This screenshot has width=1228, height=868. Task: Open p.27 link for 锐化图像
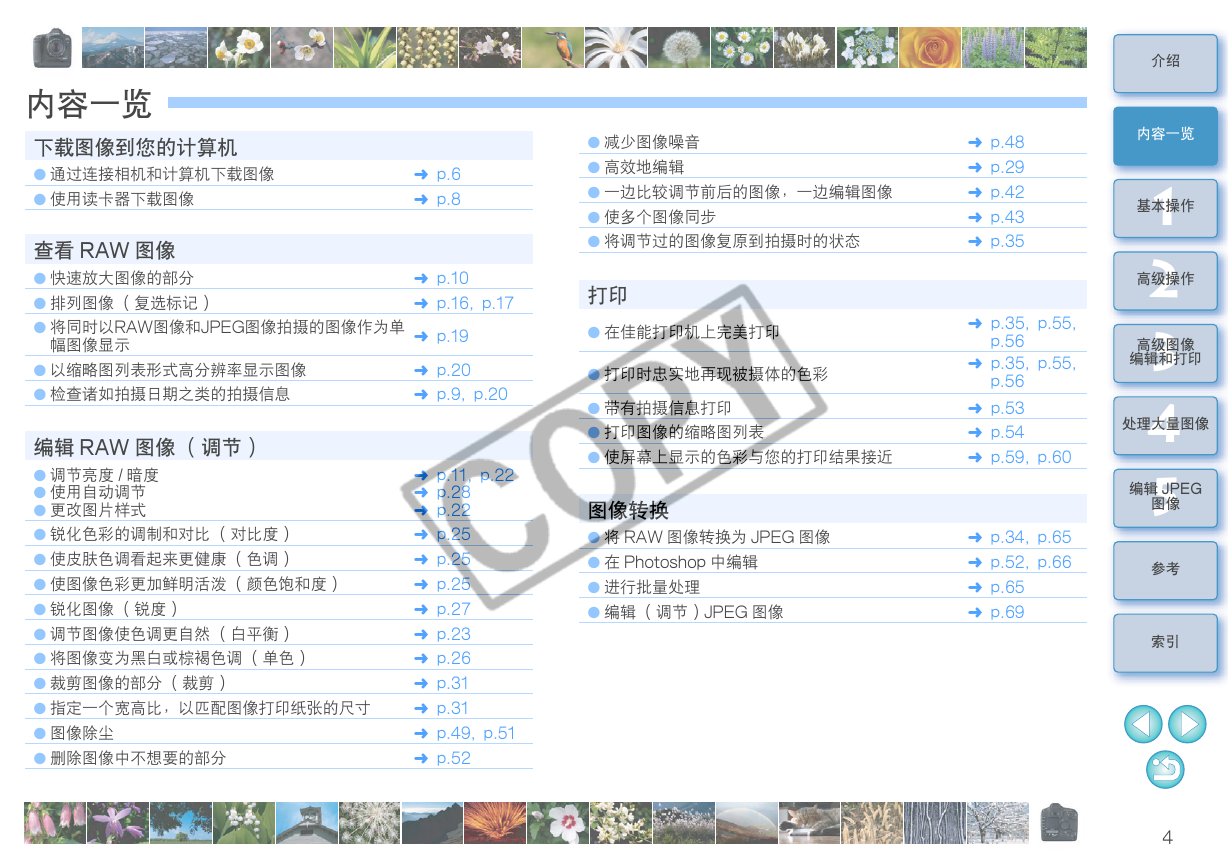pos(453,609)
